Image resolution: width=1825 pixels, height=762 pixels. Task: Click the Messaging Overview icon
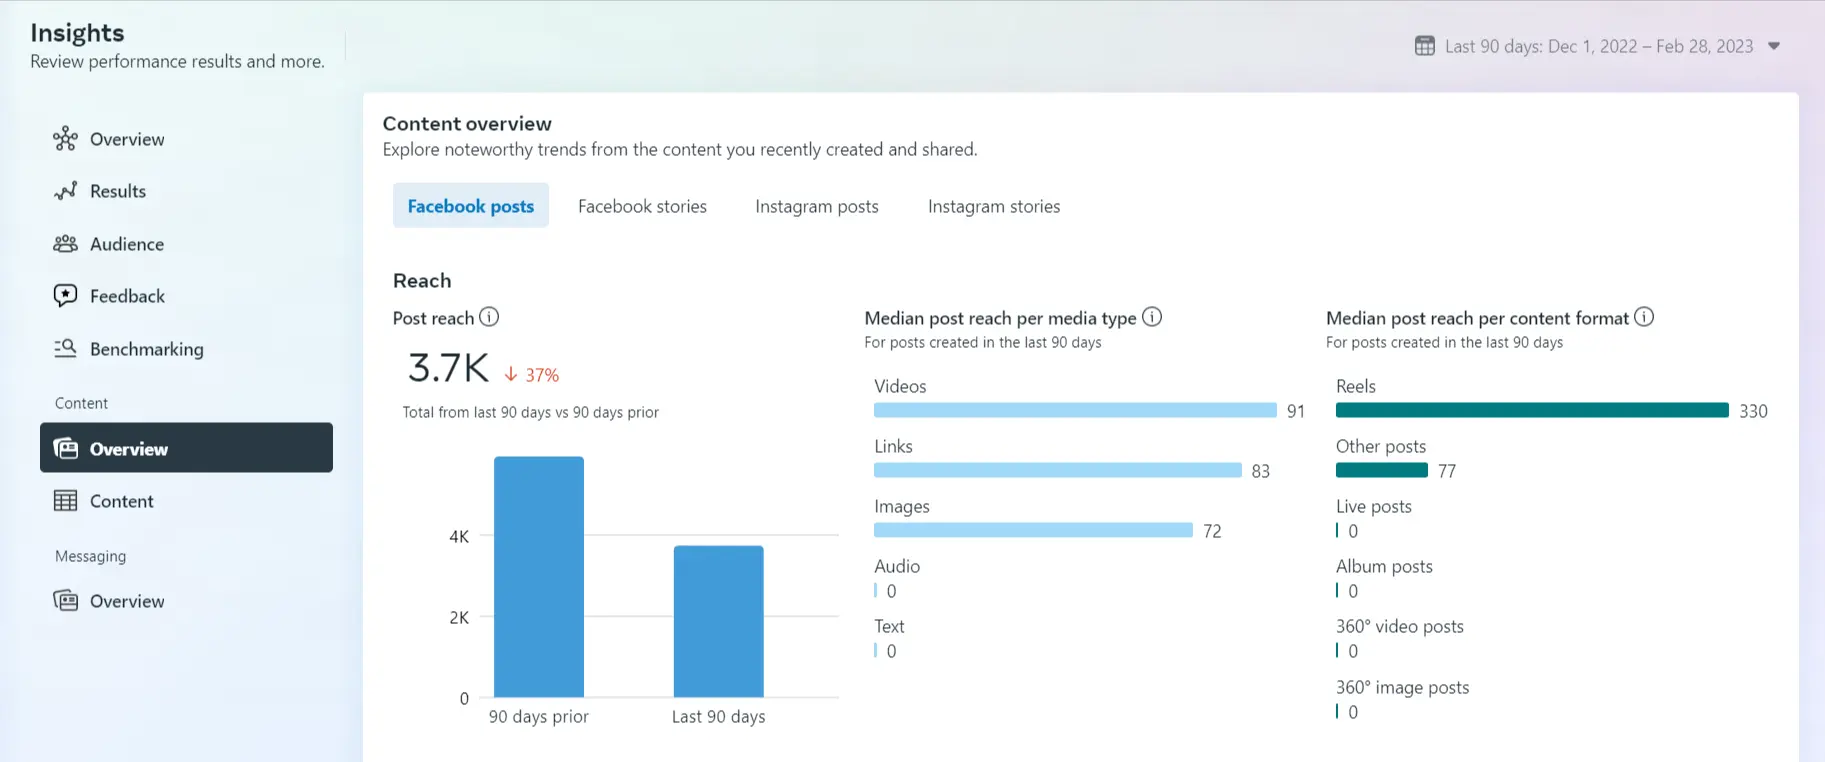coord(65,601)
